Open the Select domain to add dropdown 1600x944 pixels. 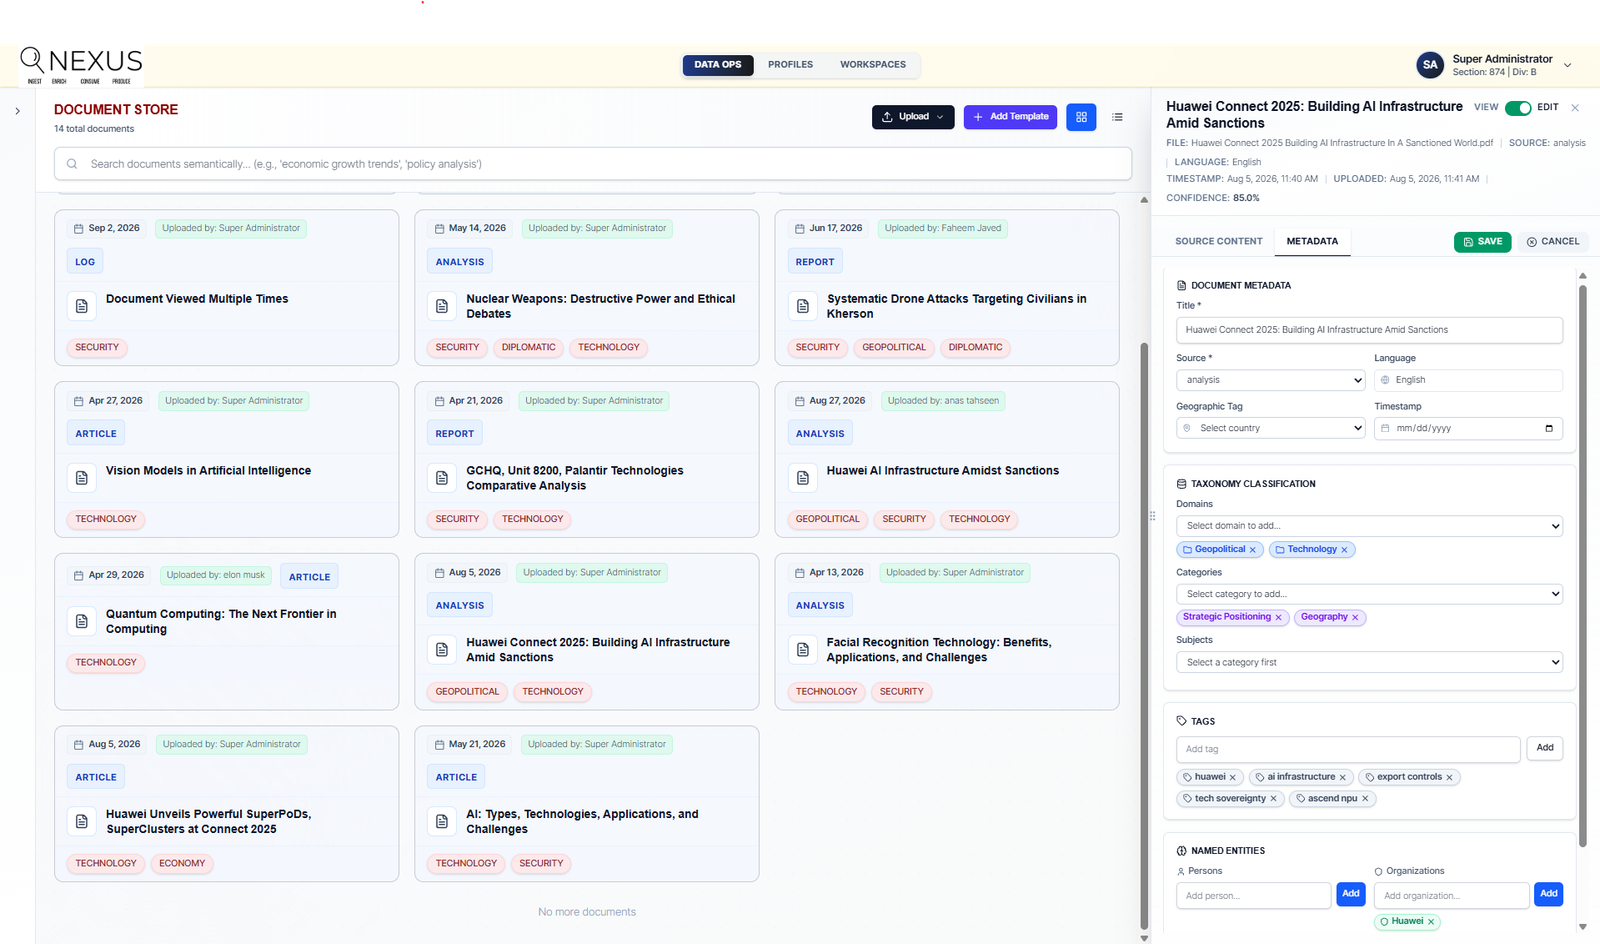pos(1369,526)
